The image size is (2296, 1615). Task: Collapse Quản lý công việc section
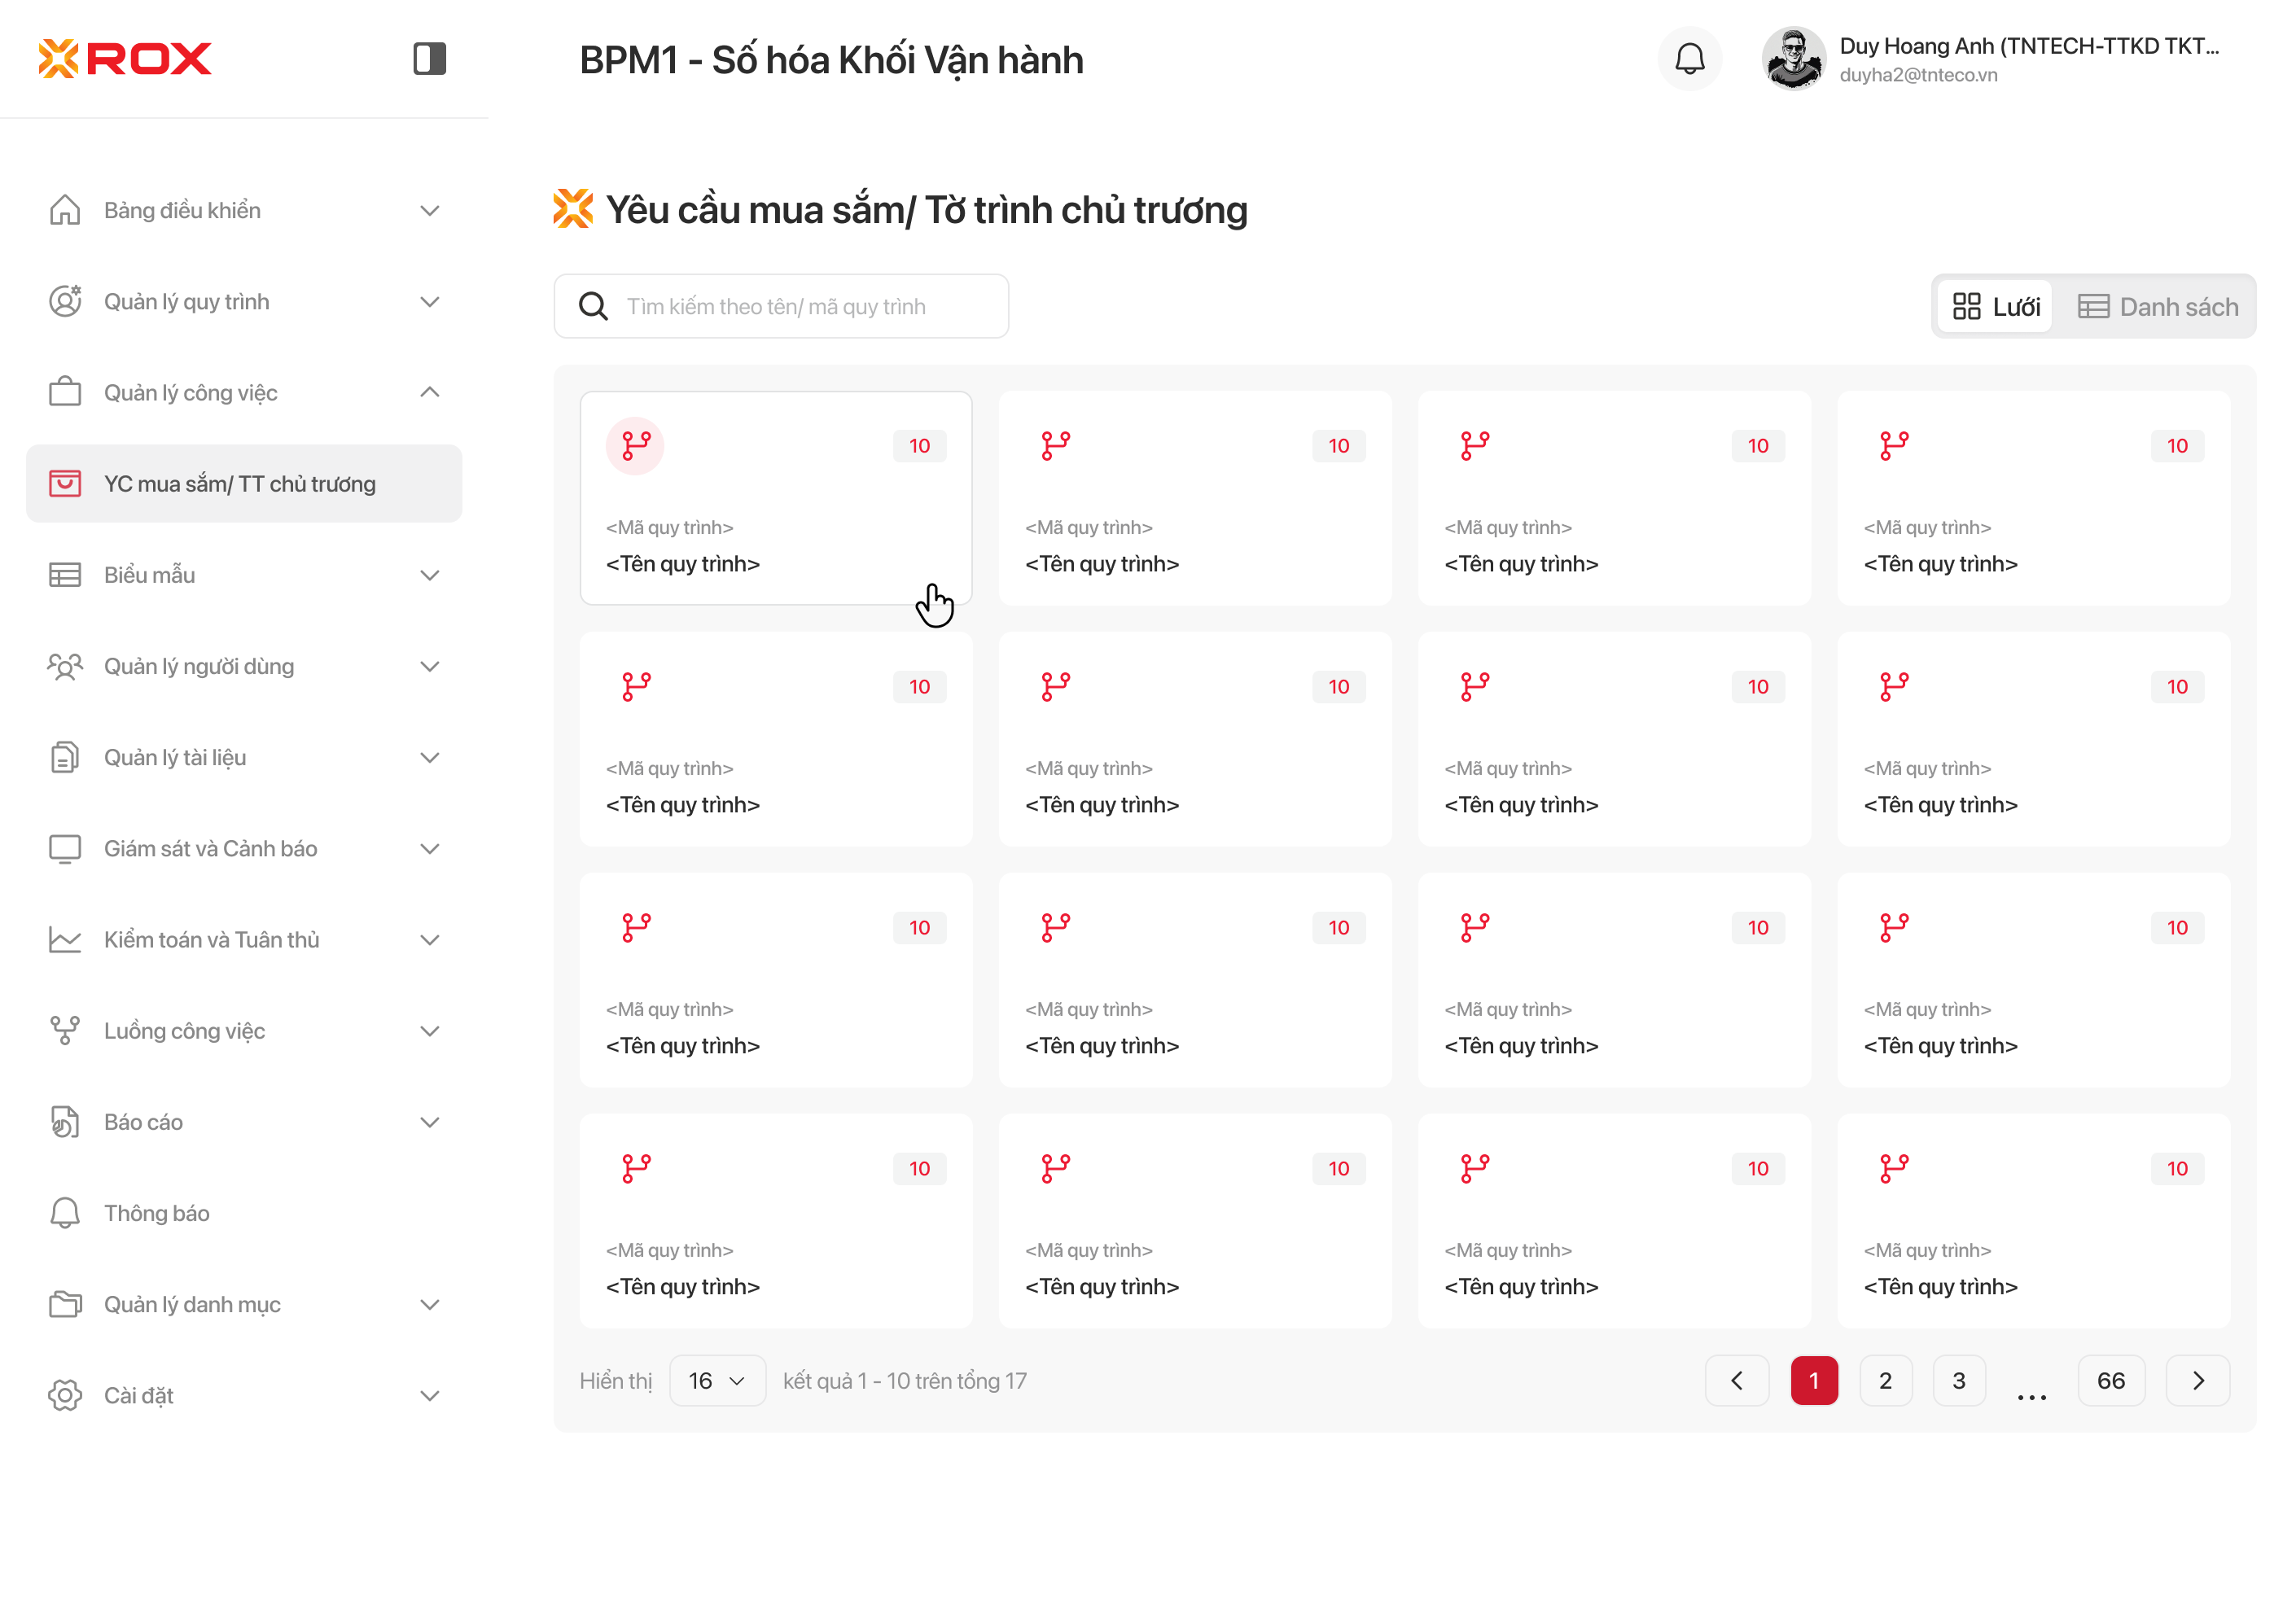pos(429,392)
